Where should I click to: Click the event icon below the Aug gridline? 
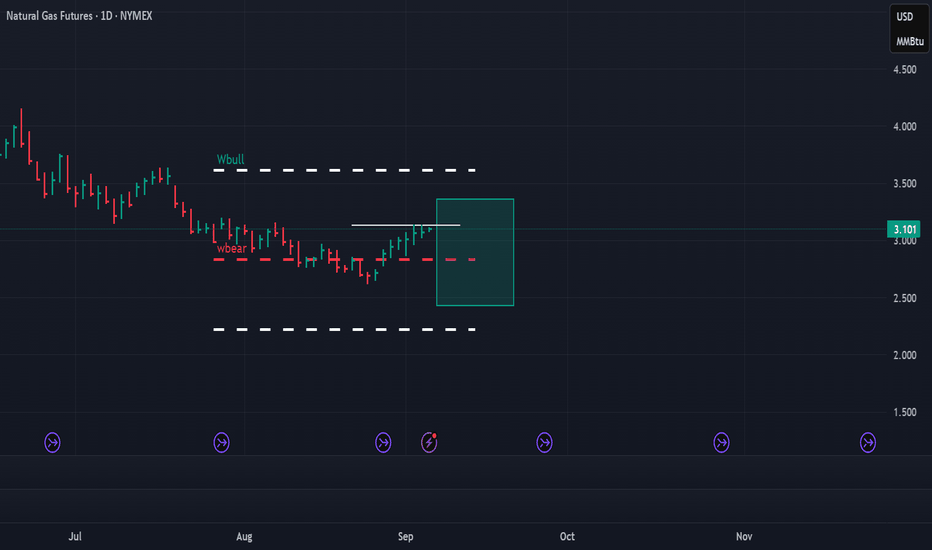coord(222,442)
